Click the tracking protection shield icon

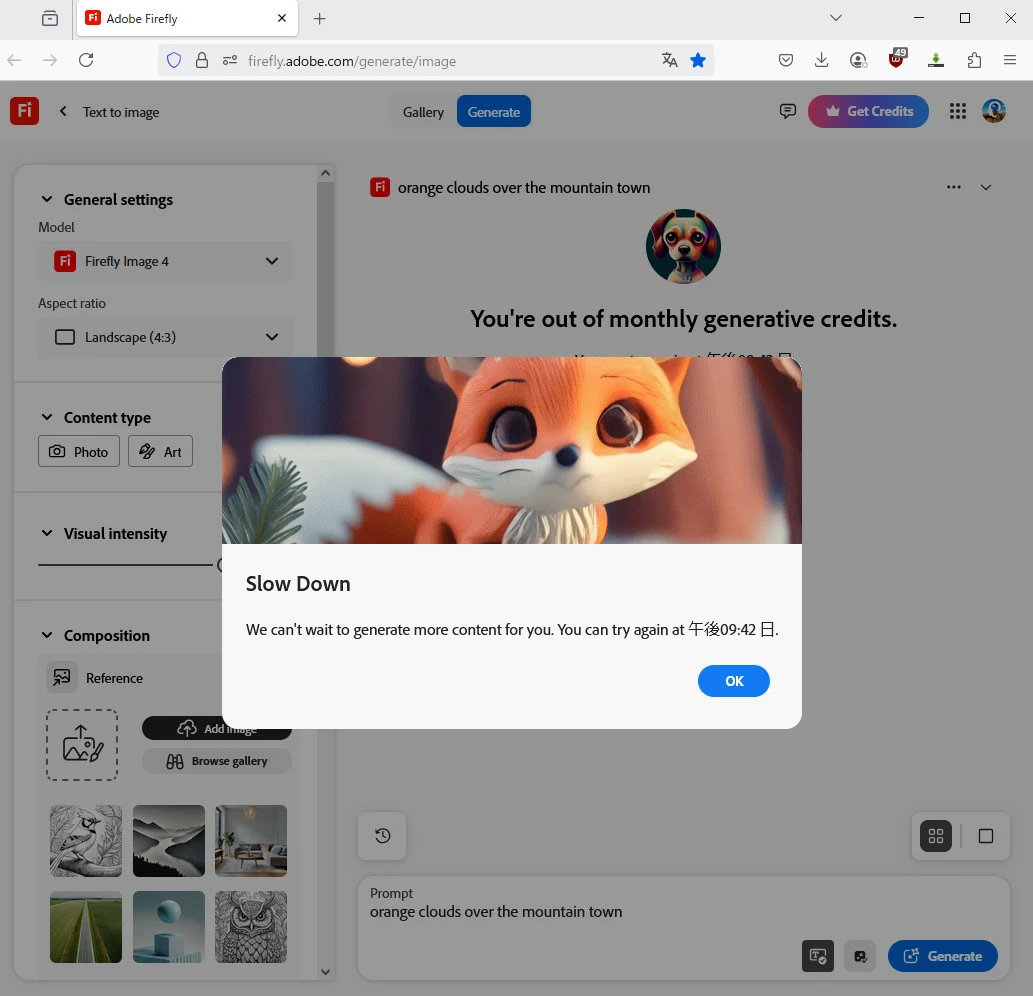coord(174,61)
